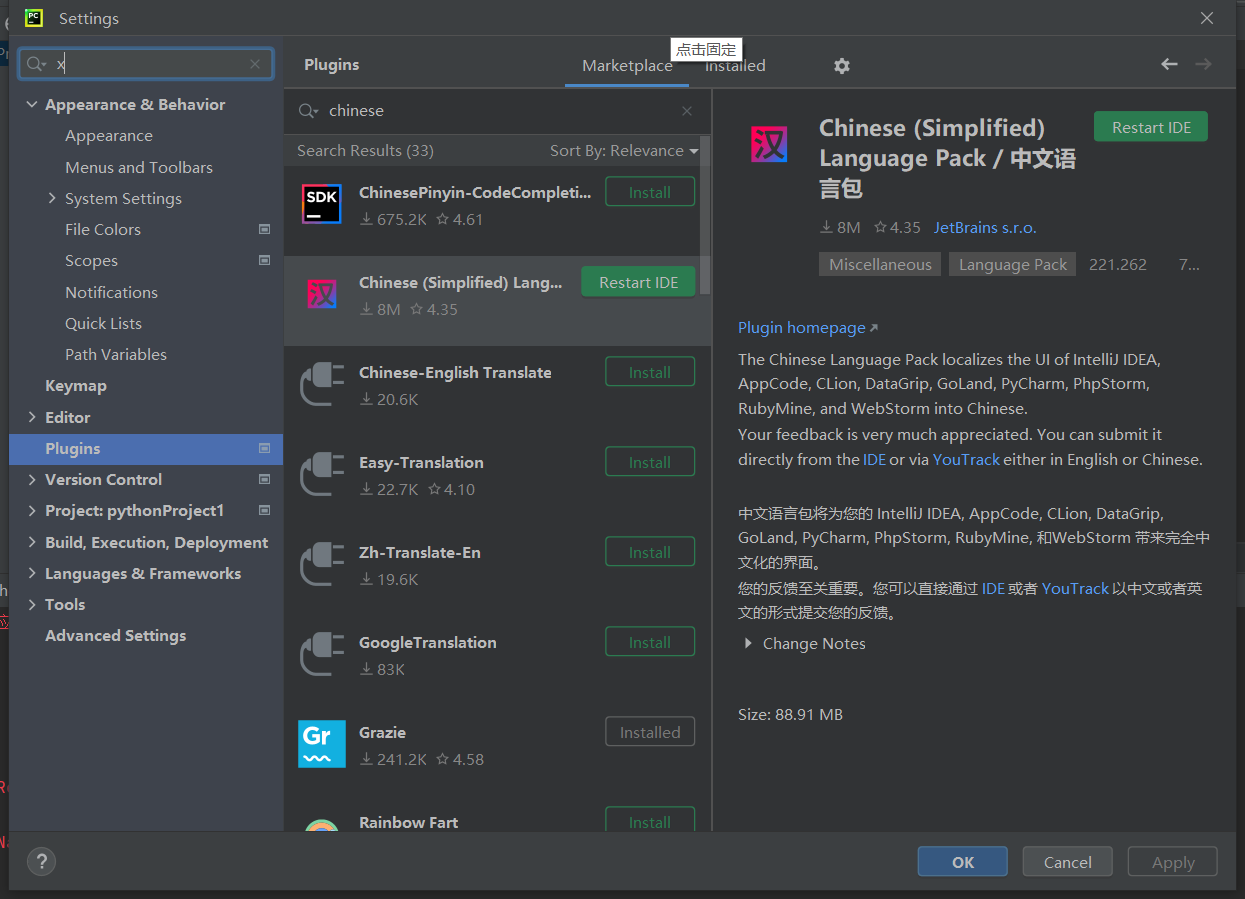This screenshot has height=899, width=1245.
Task: Install the GoogleTranslation plugin
Action: click(650, 642)
